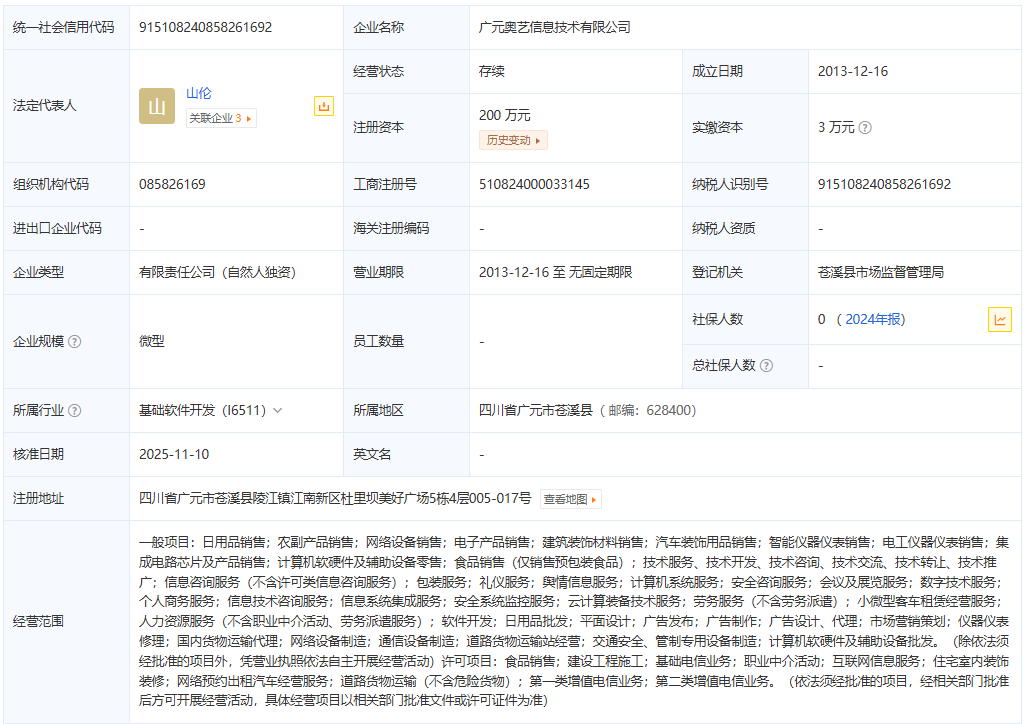Open the 2024年报 link
Screen dimensions: 1024x724
pos(874,319)
